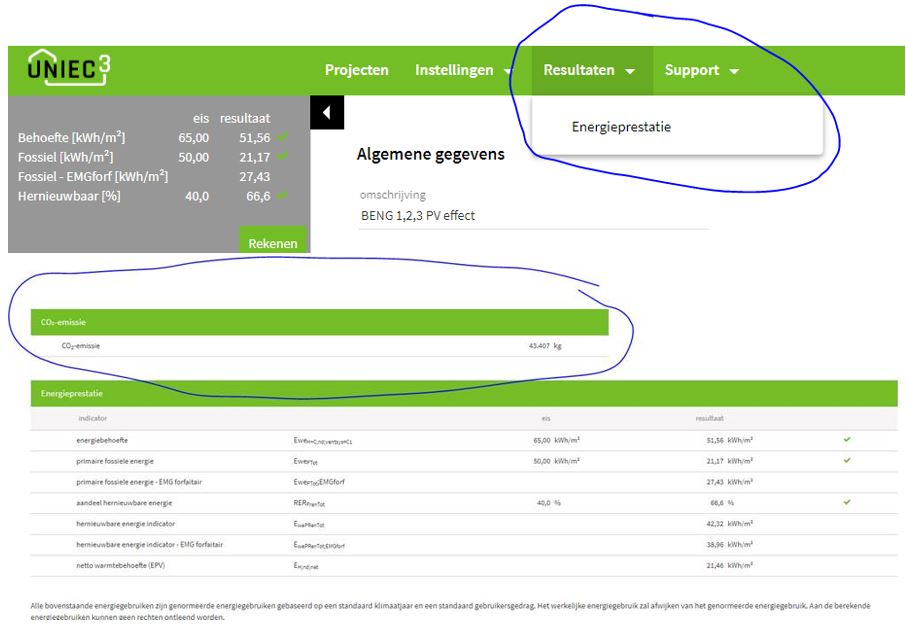This screenshot has width=906, height=624.
Task: Click netto warmtebehoefte (EPV) row label
Action: pyautogui.click(x=120, y=565)
